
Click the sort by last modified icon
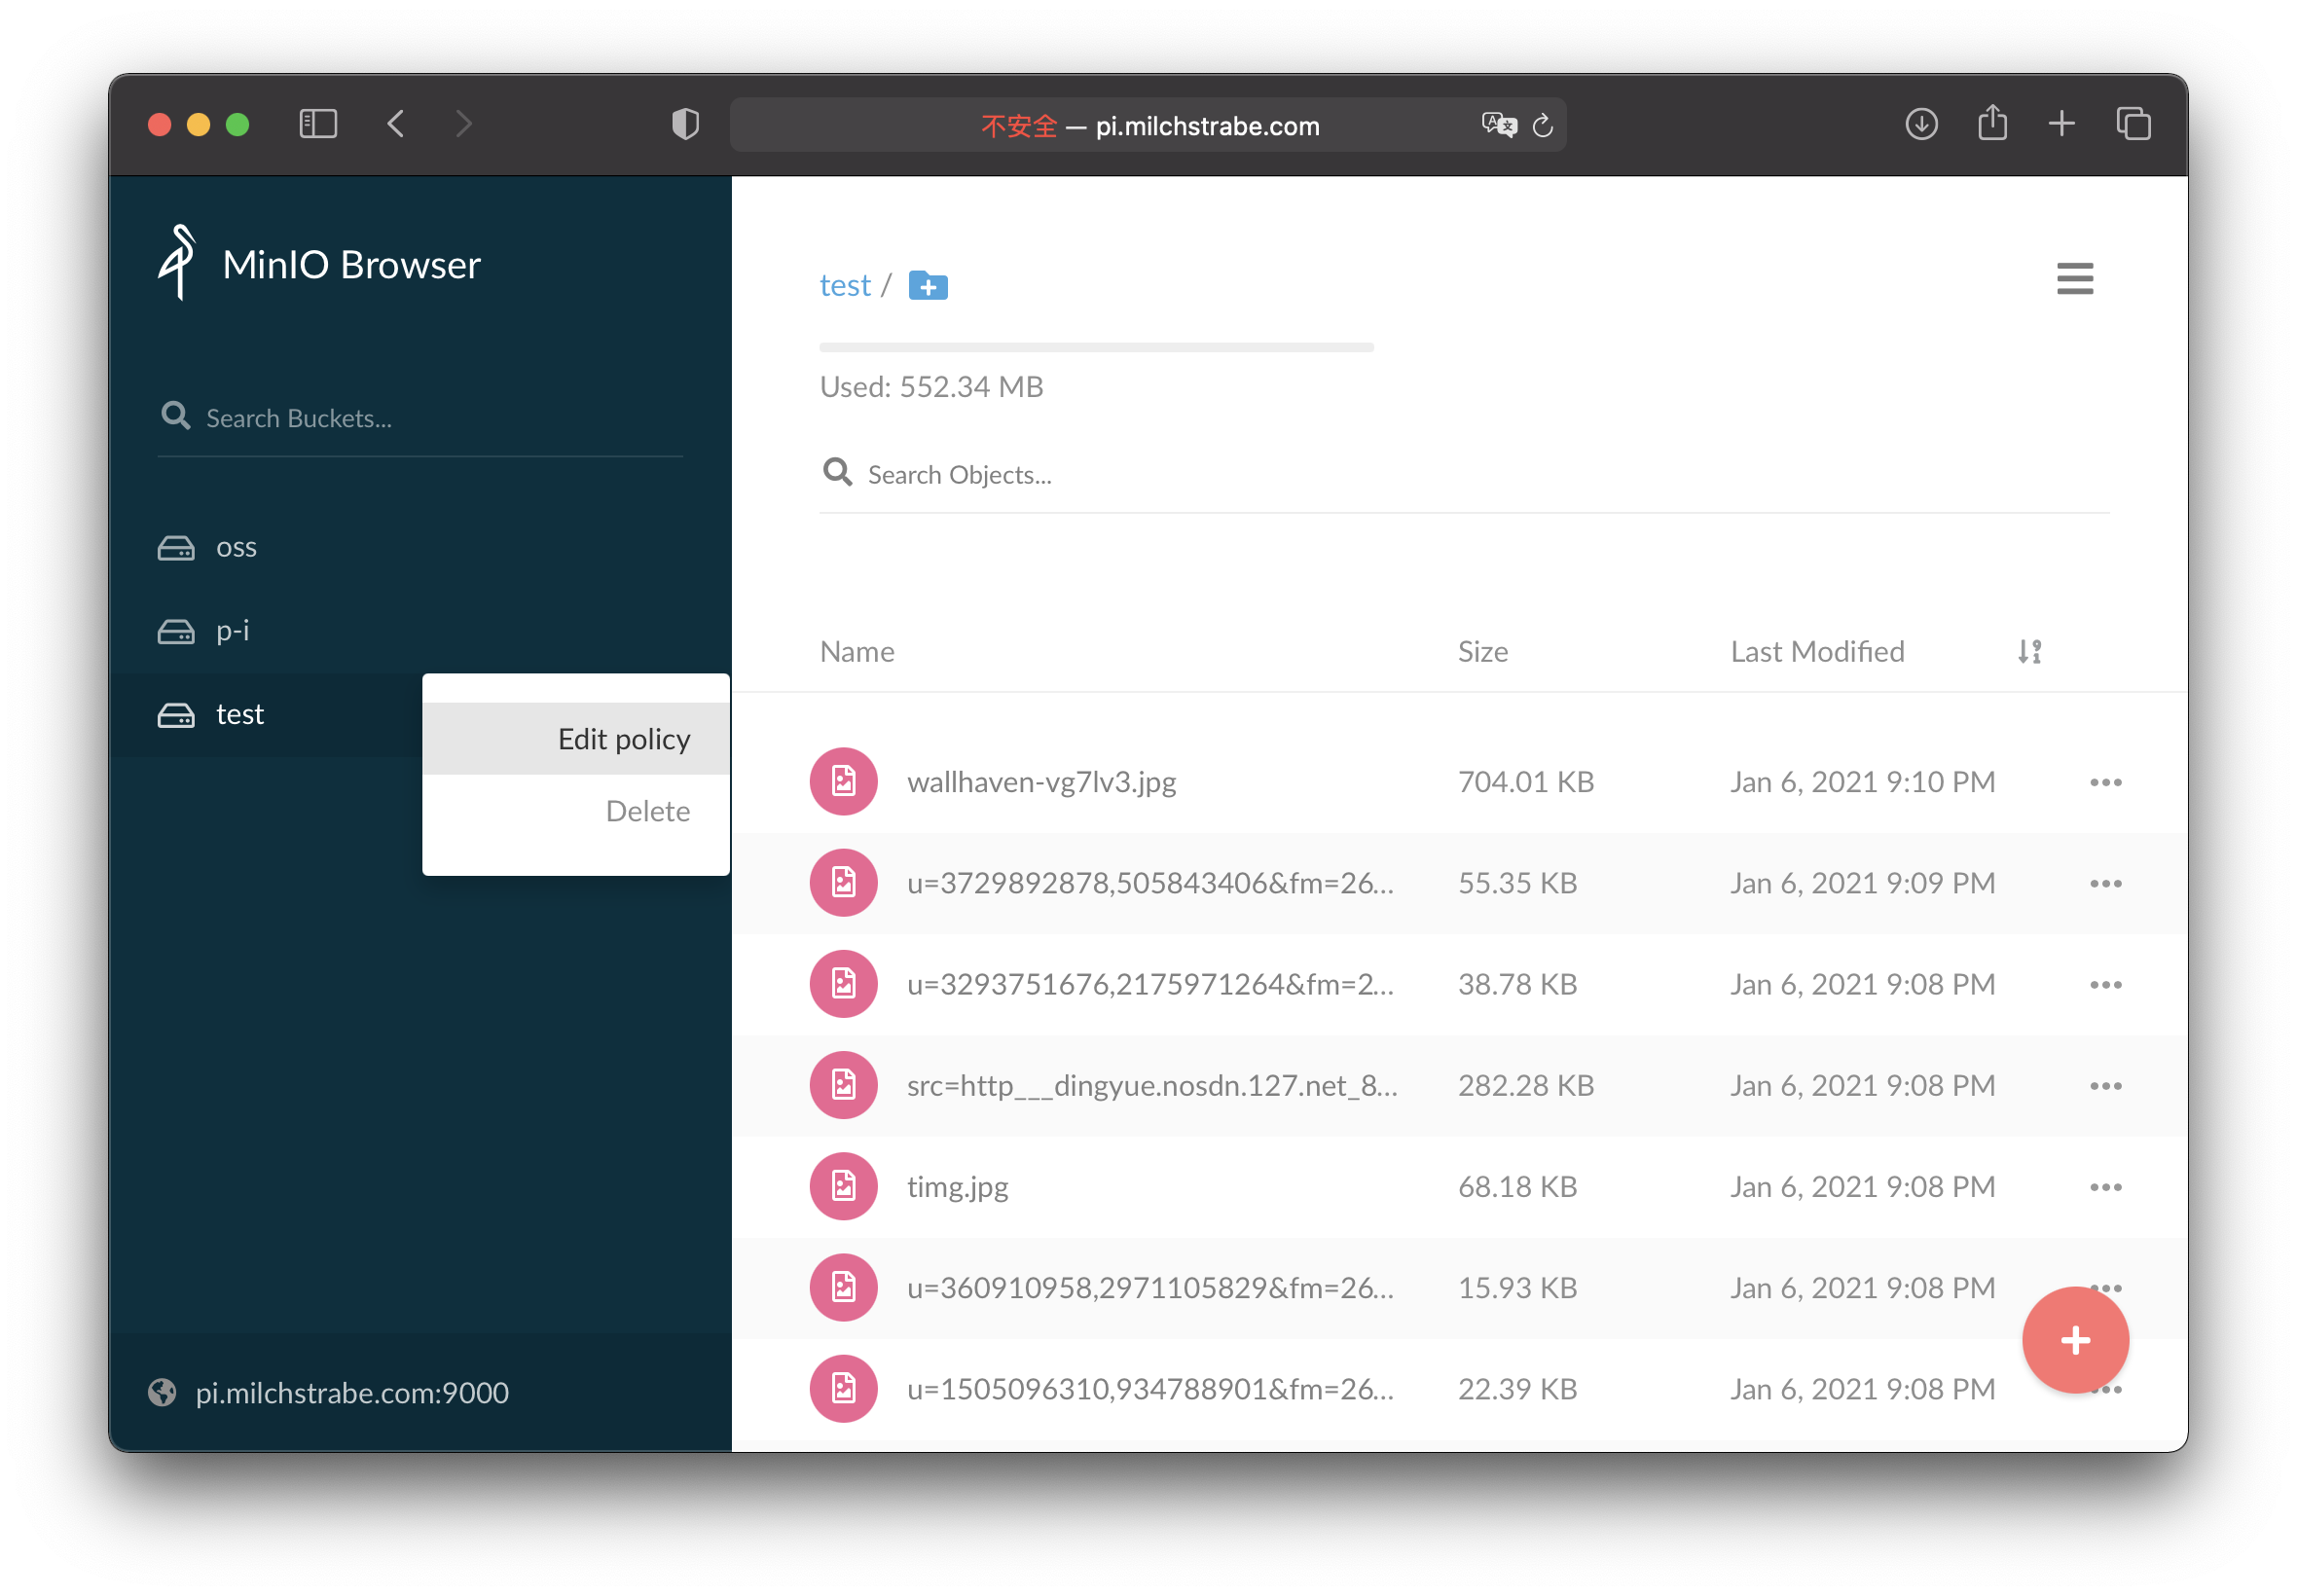click(x=2028, y=652)
